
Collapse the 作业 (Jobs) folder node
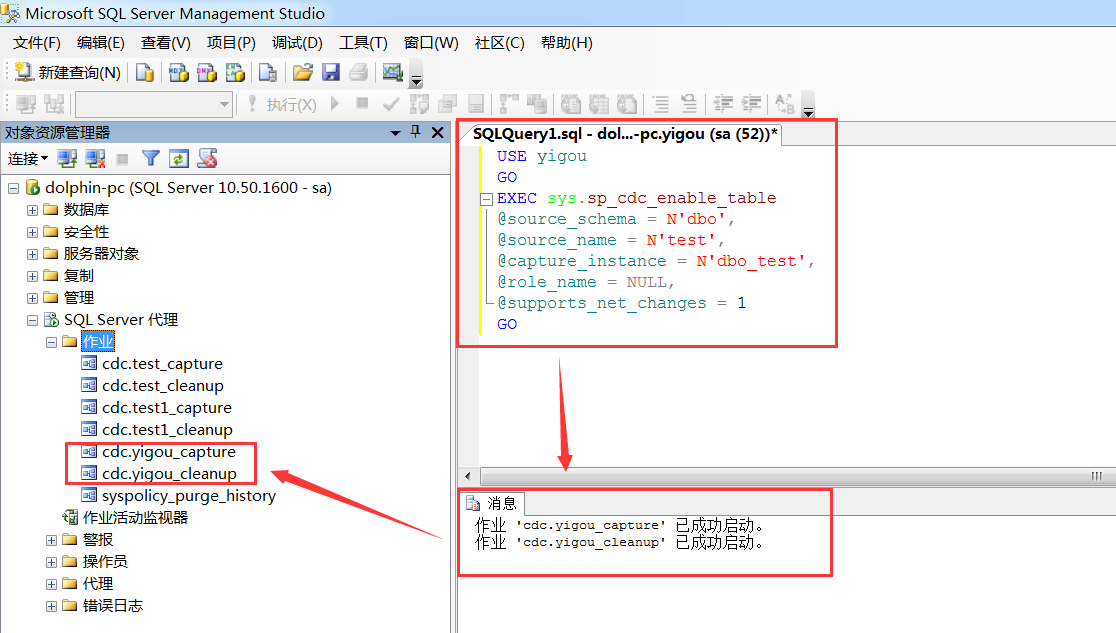pyautogui.click(x=51, y=342)
